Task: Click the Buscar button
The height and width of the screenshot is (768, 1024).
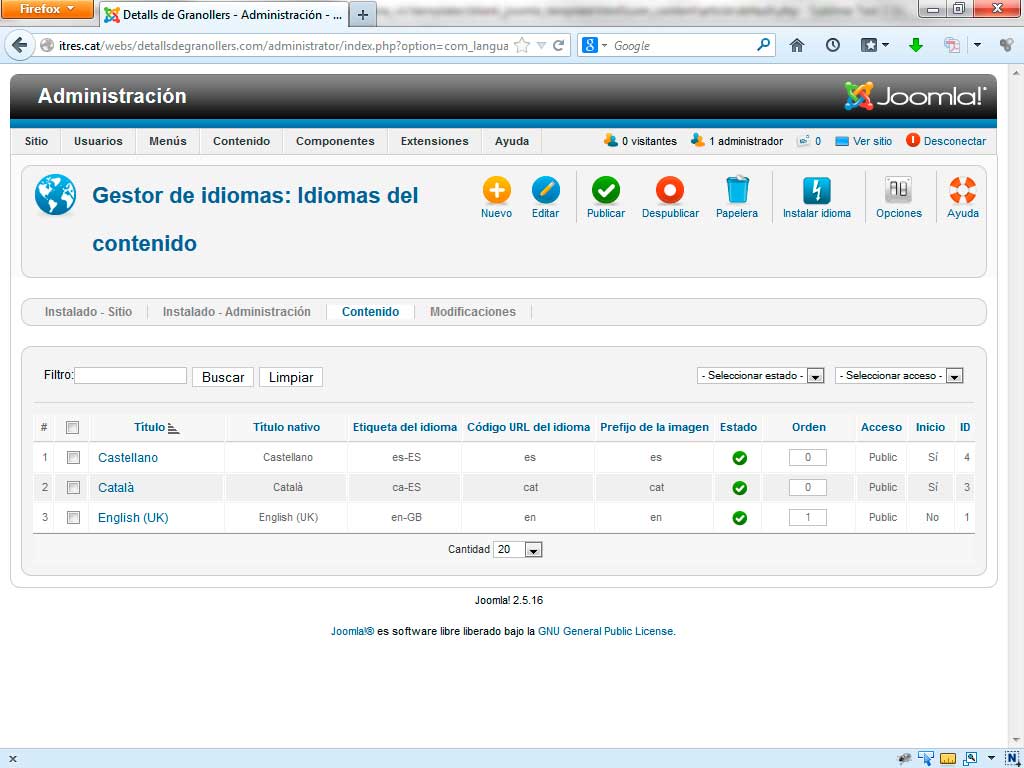Action: tap(223, 377)
